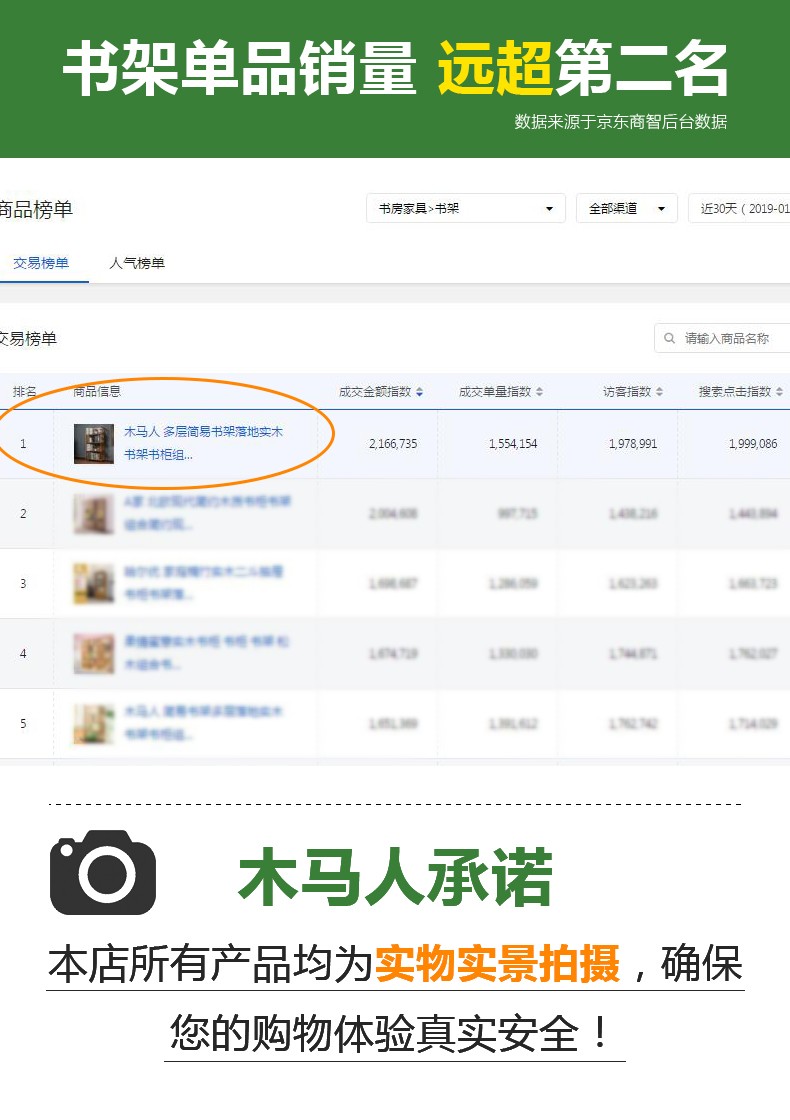Open the blurred rank 3 product title link
The image size is (790, 1120).
pyautogui.click(x=204, y=583)
